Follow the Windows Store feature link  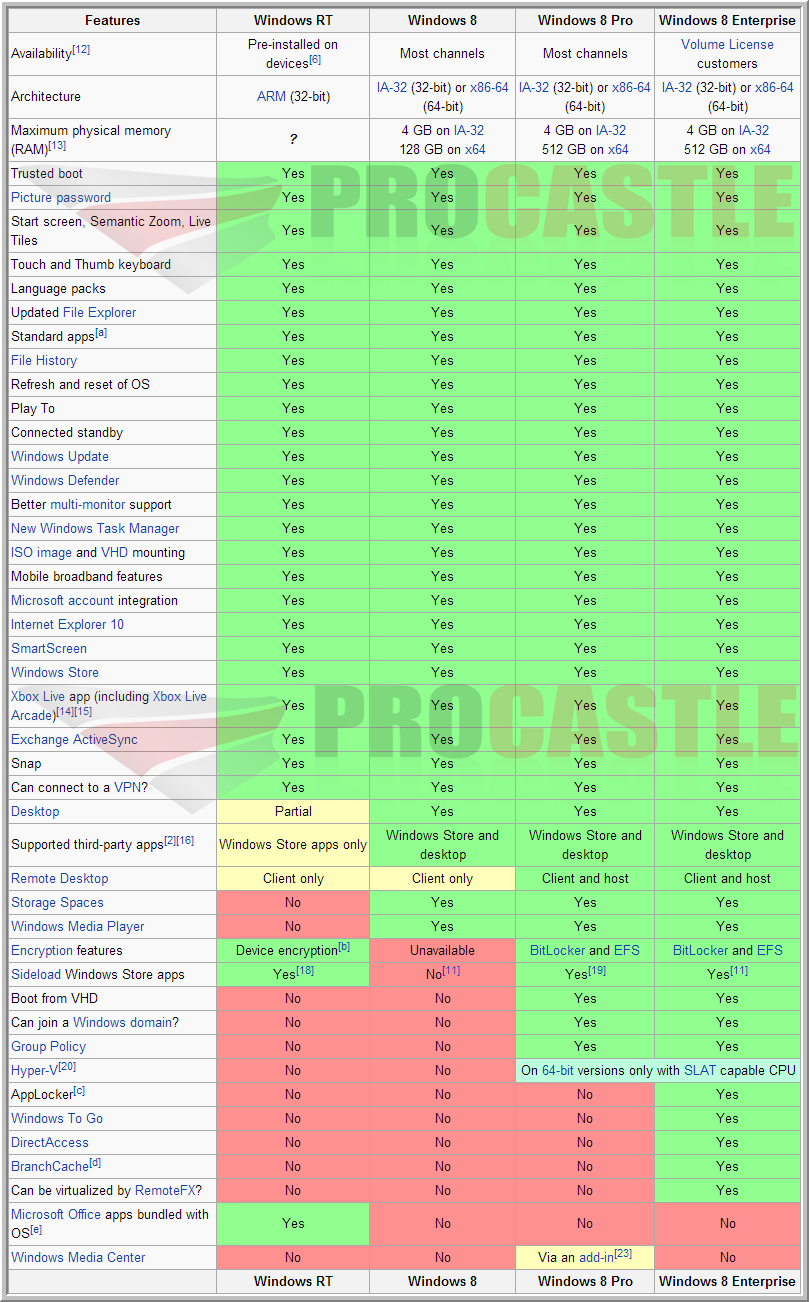[55, 673]
